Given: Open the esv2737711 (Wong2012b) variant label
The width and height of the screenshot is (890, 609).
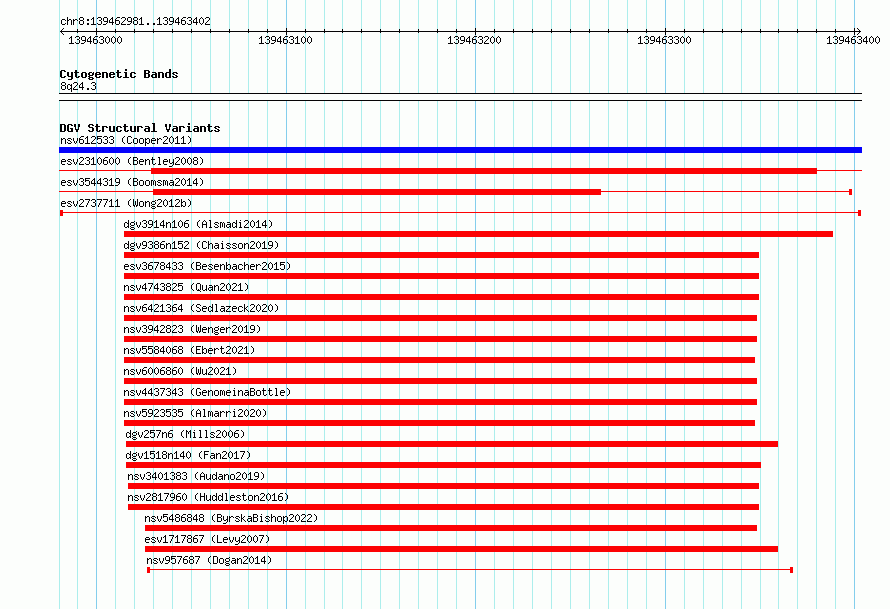Looking at the screenshot, I should (x=126, y=203).
